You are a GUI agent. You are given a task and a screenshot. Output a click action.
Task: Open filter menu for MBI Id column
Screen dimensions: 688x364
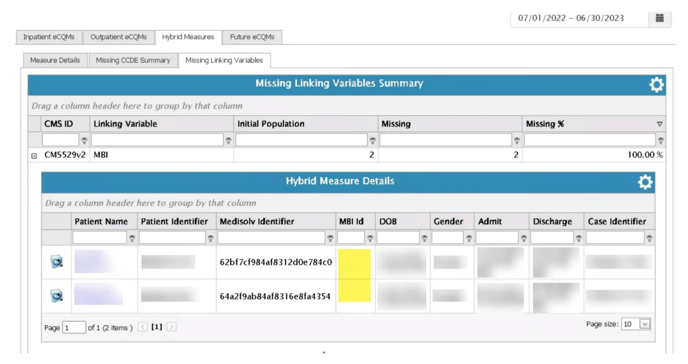(370, 238)
